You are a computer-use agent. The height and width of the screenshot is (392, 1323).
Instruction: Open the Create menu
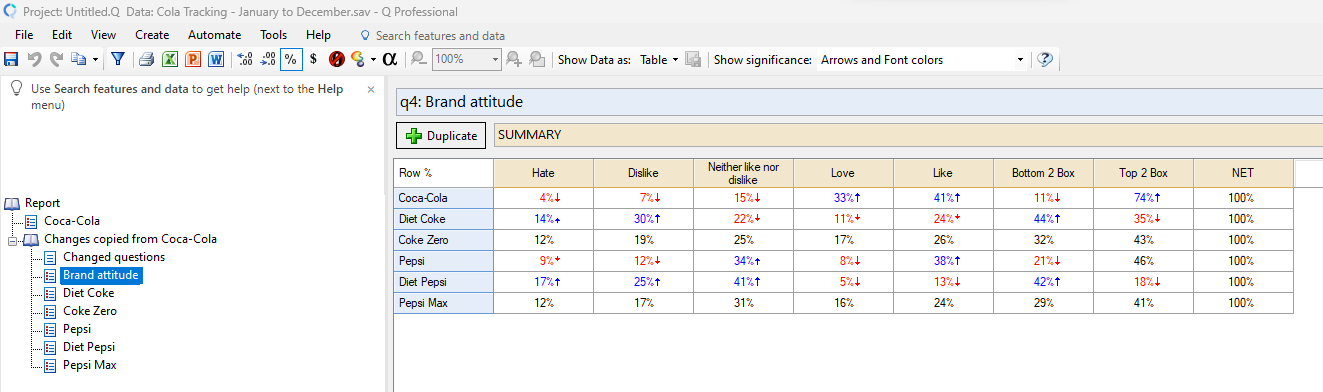point(152,35)
